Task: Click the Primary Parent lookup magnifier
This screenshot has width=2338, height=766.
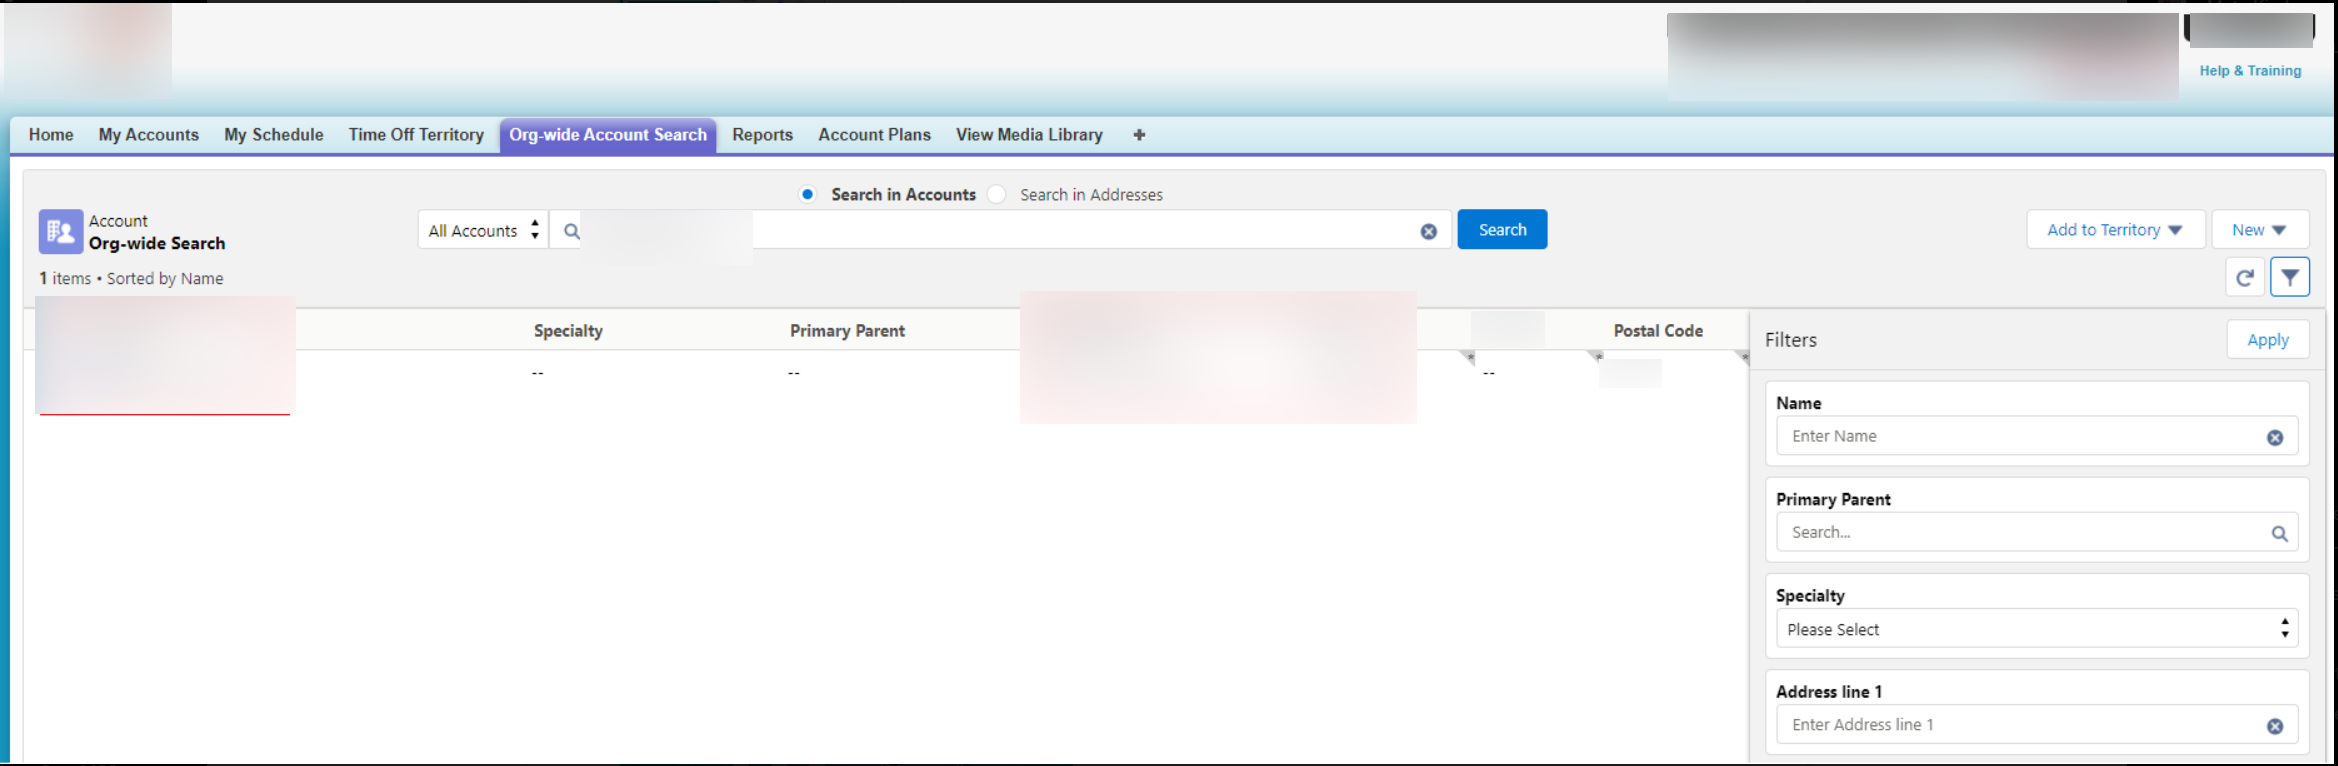Action: (2278, 534)
